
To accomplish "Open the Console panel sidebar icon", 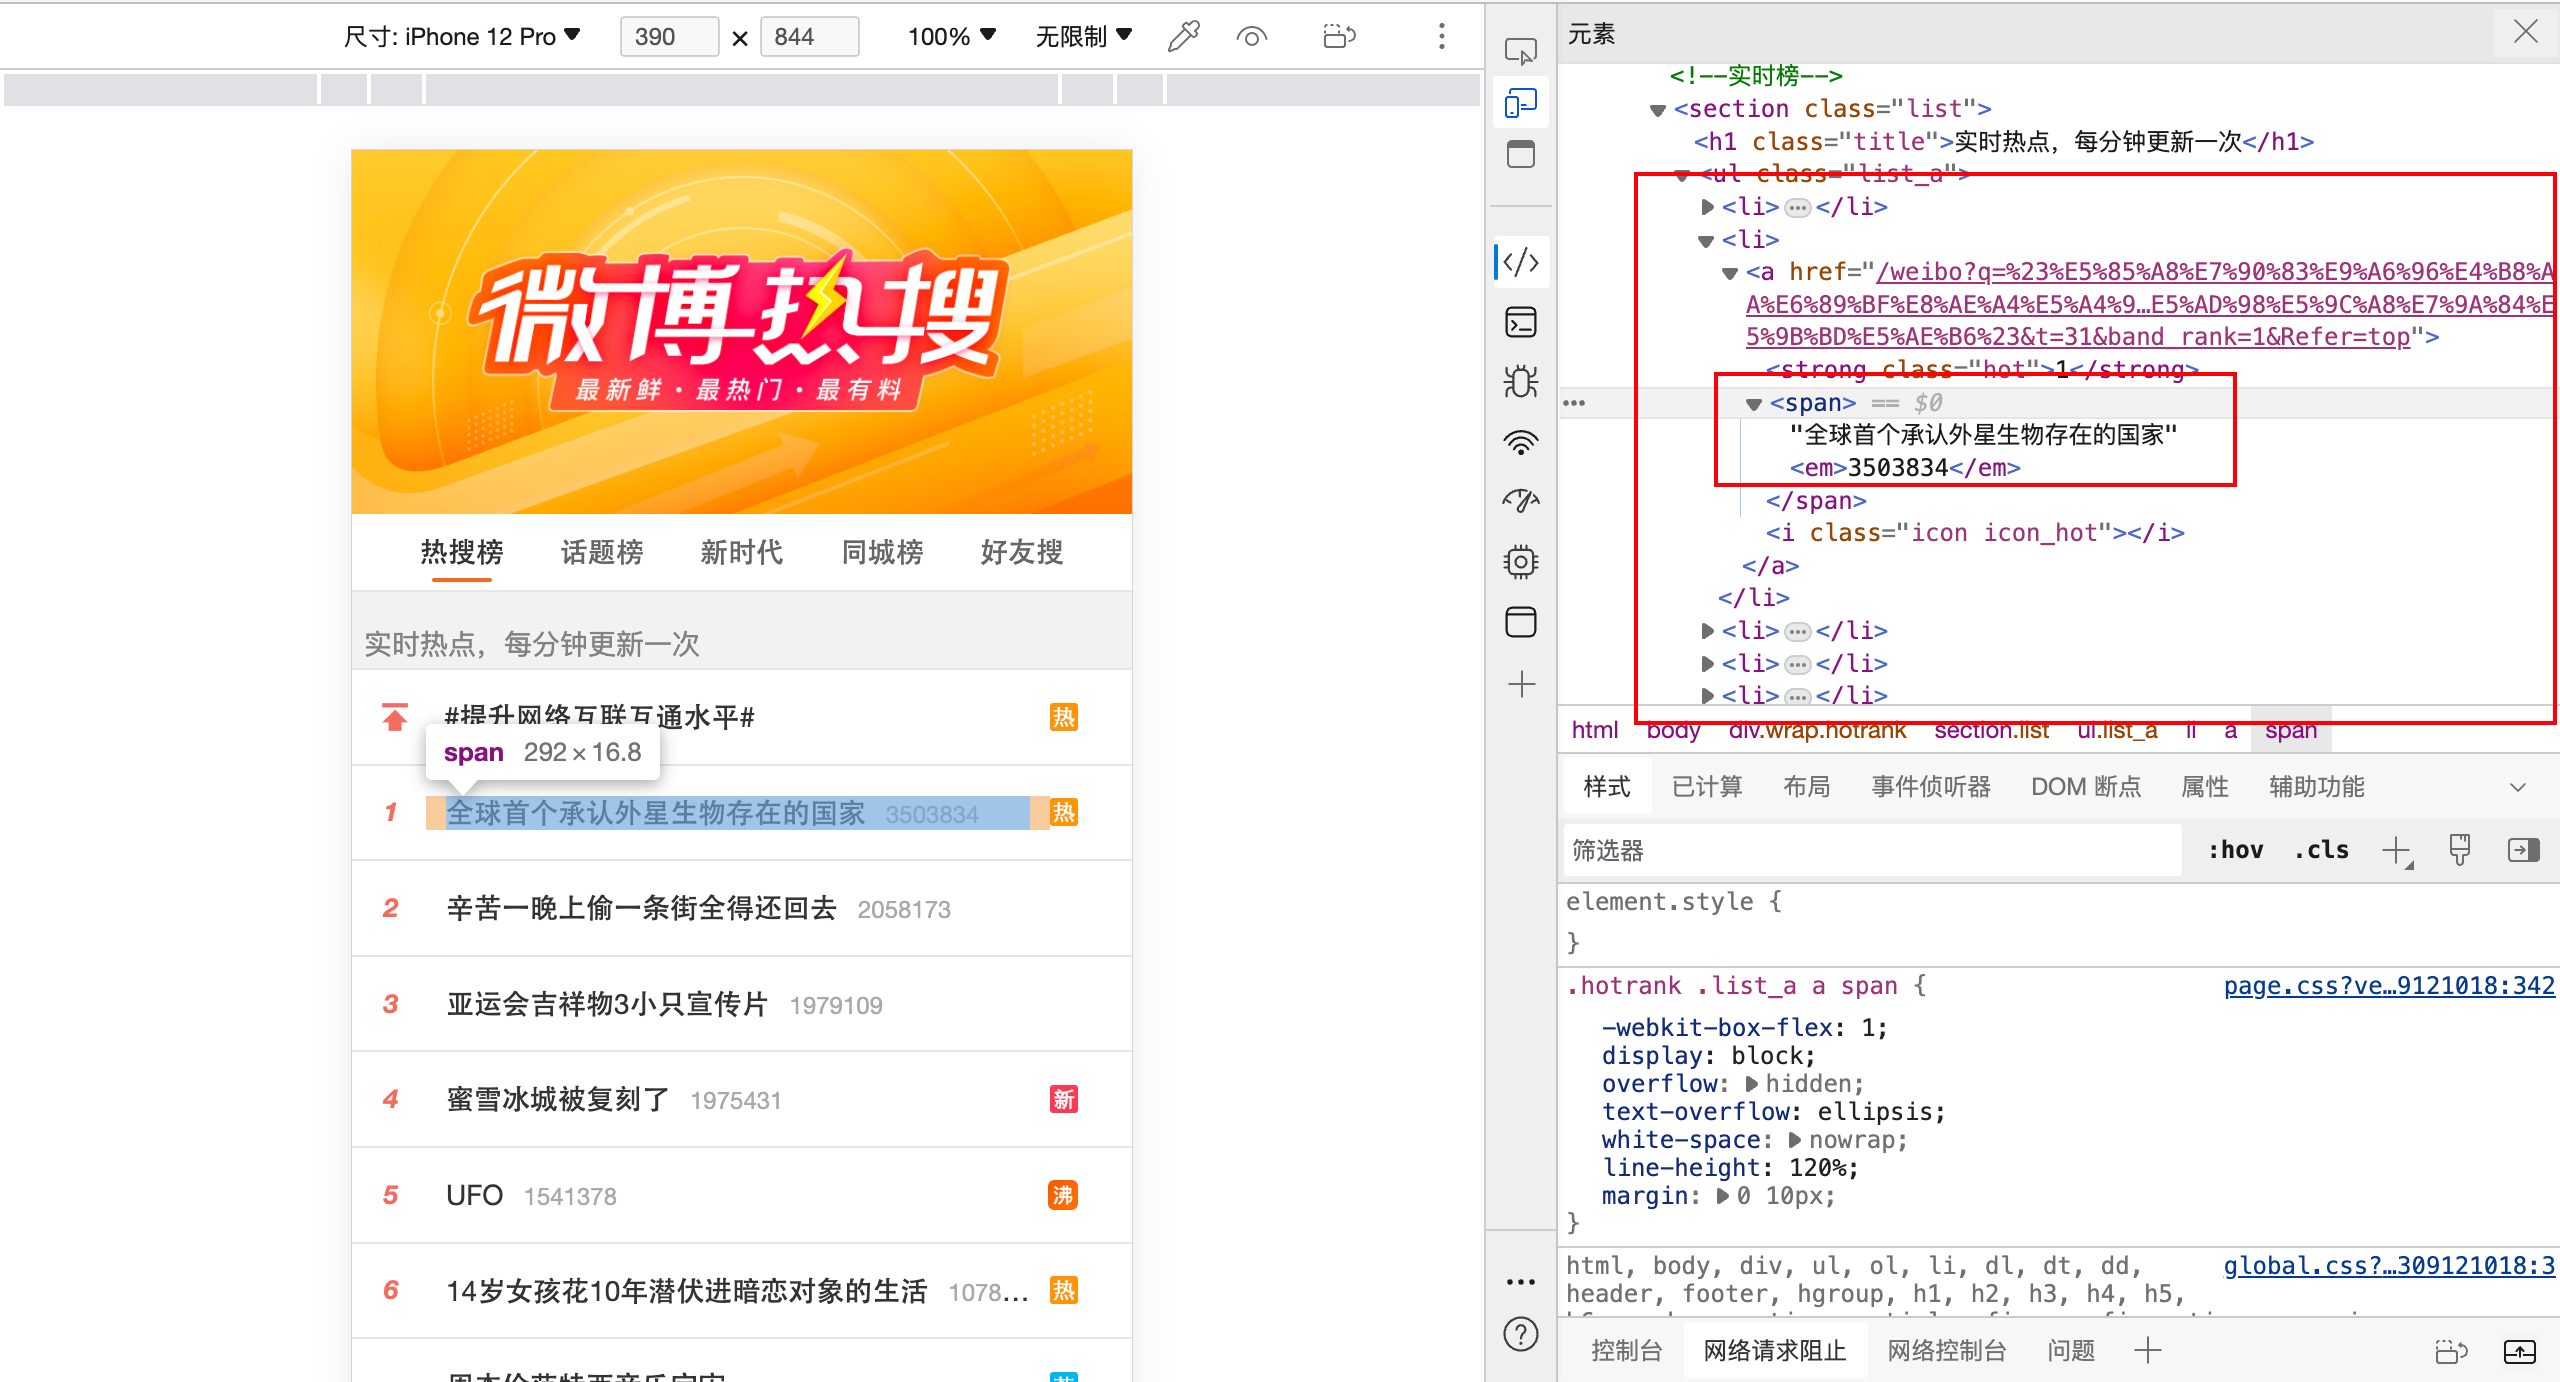I will coord(1521,322).
